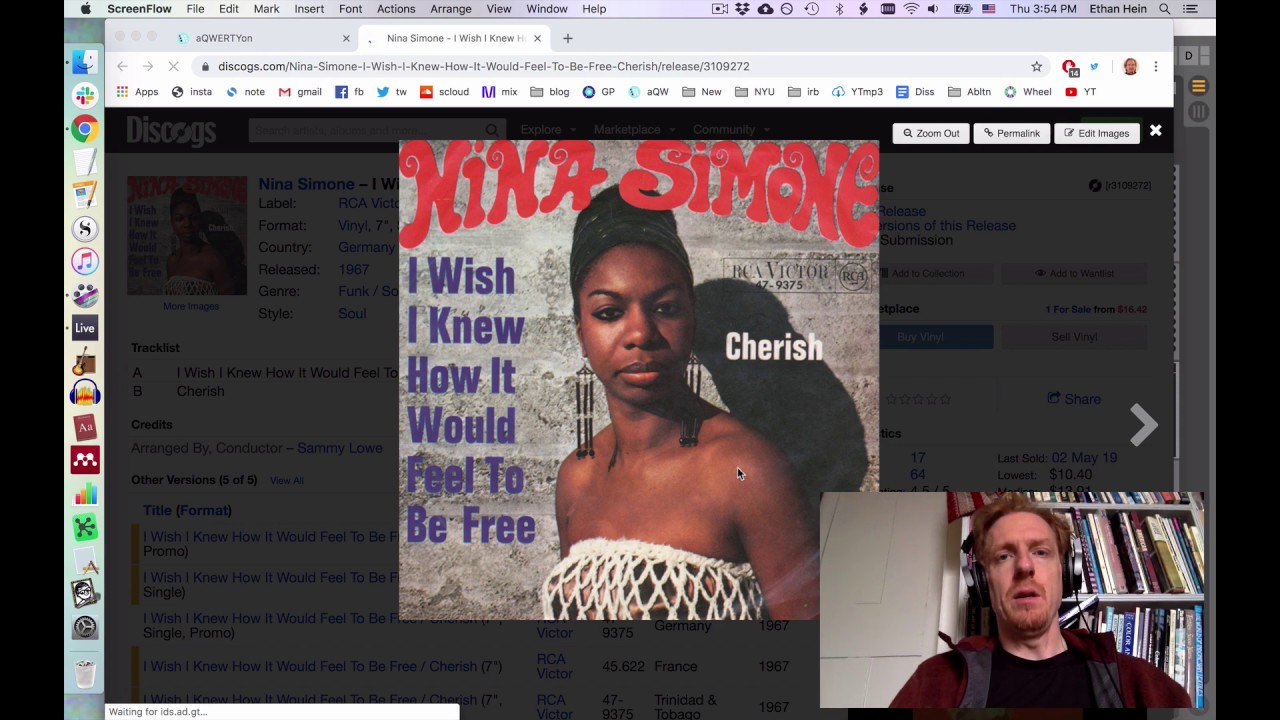Open Finder from the dock
The image size is (1280, 720).
click(85, 62)
